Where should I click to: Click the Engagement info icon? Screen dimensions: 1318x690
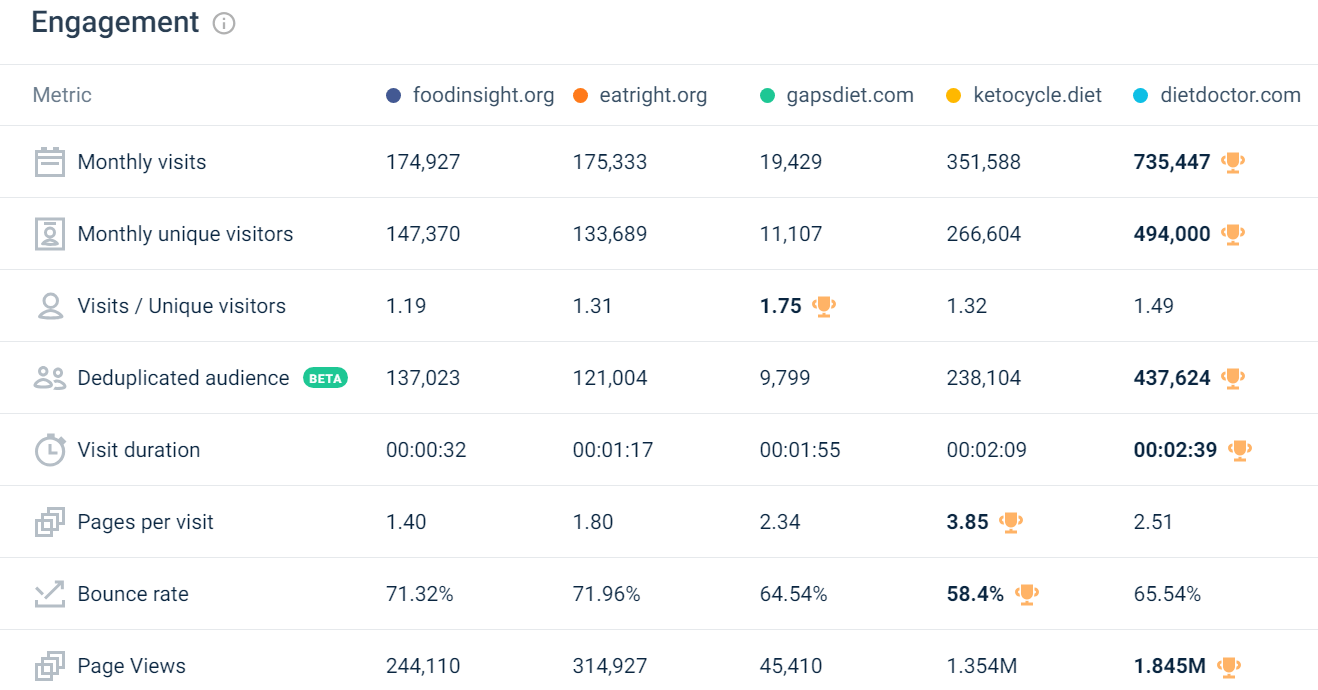pyautogui.click(x=224, y=23)
